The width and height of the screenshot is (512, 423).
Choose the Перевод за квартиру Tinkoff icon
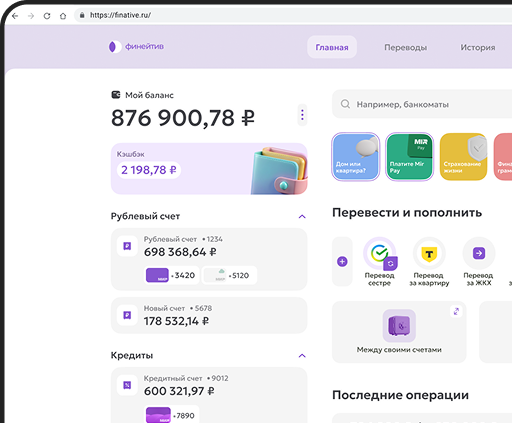429,253
